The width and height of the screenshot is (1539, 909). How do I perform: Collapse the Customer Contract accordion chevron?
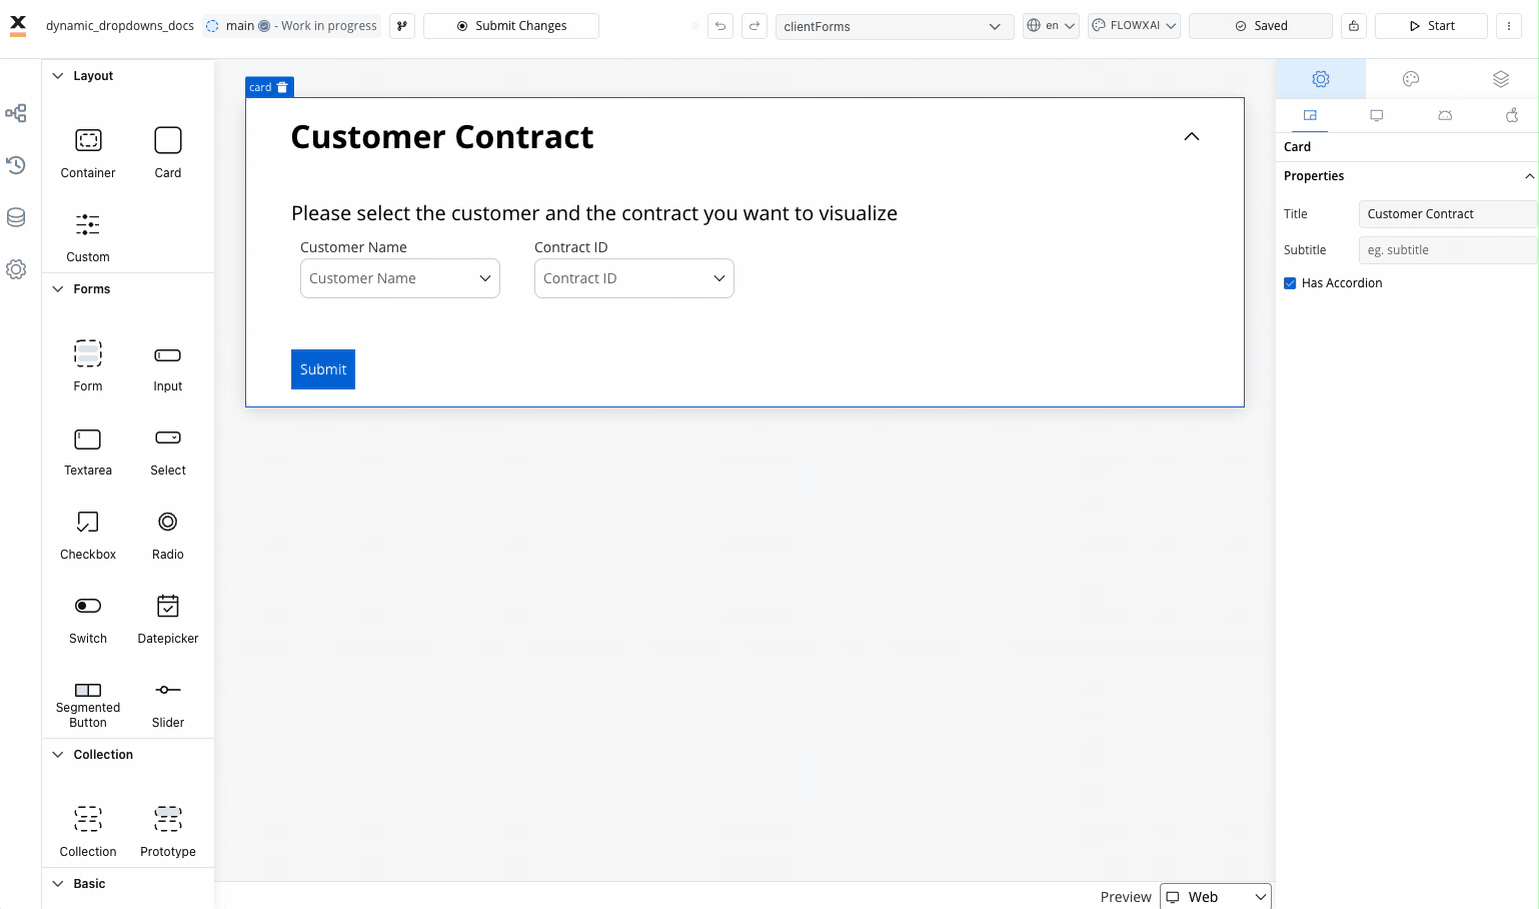tap(1191, 137)
